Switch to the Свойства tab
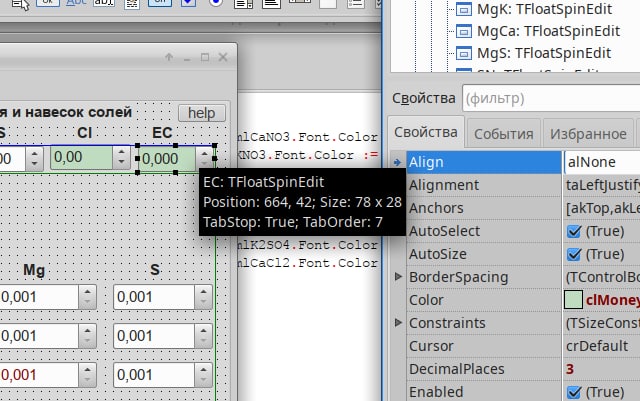 426,132
